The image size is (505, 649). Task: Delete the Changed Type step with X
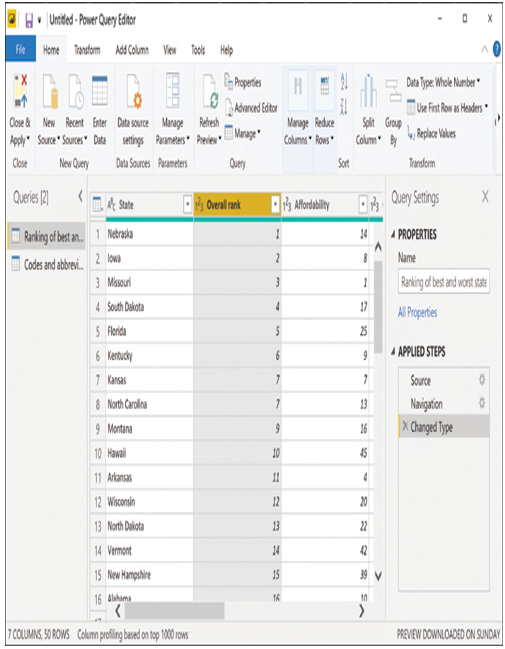[405, 426]
